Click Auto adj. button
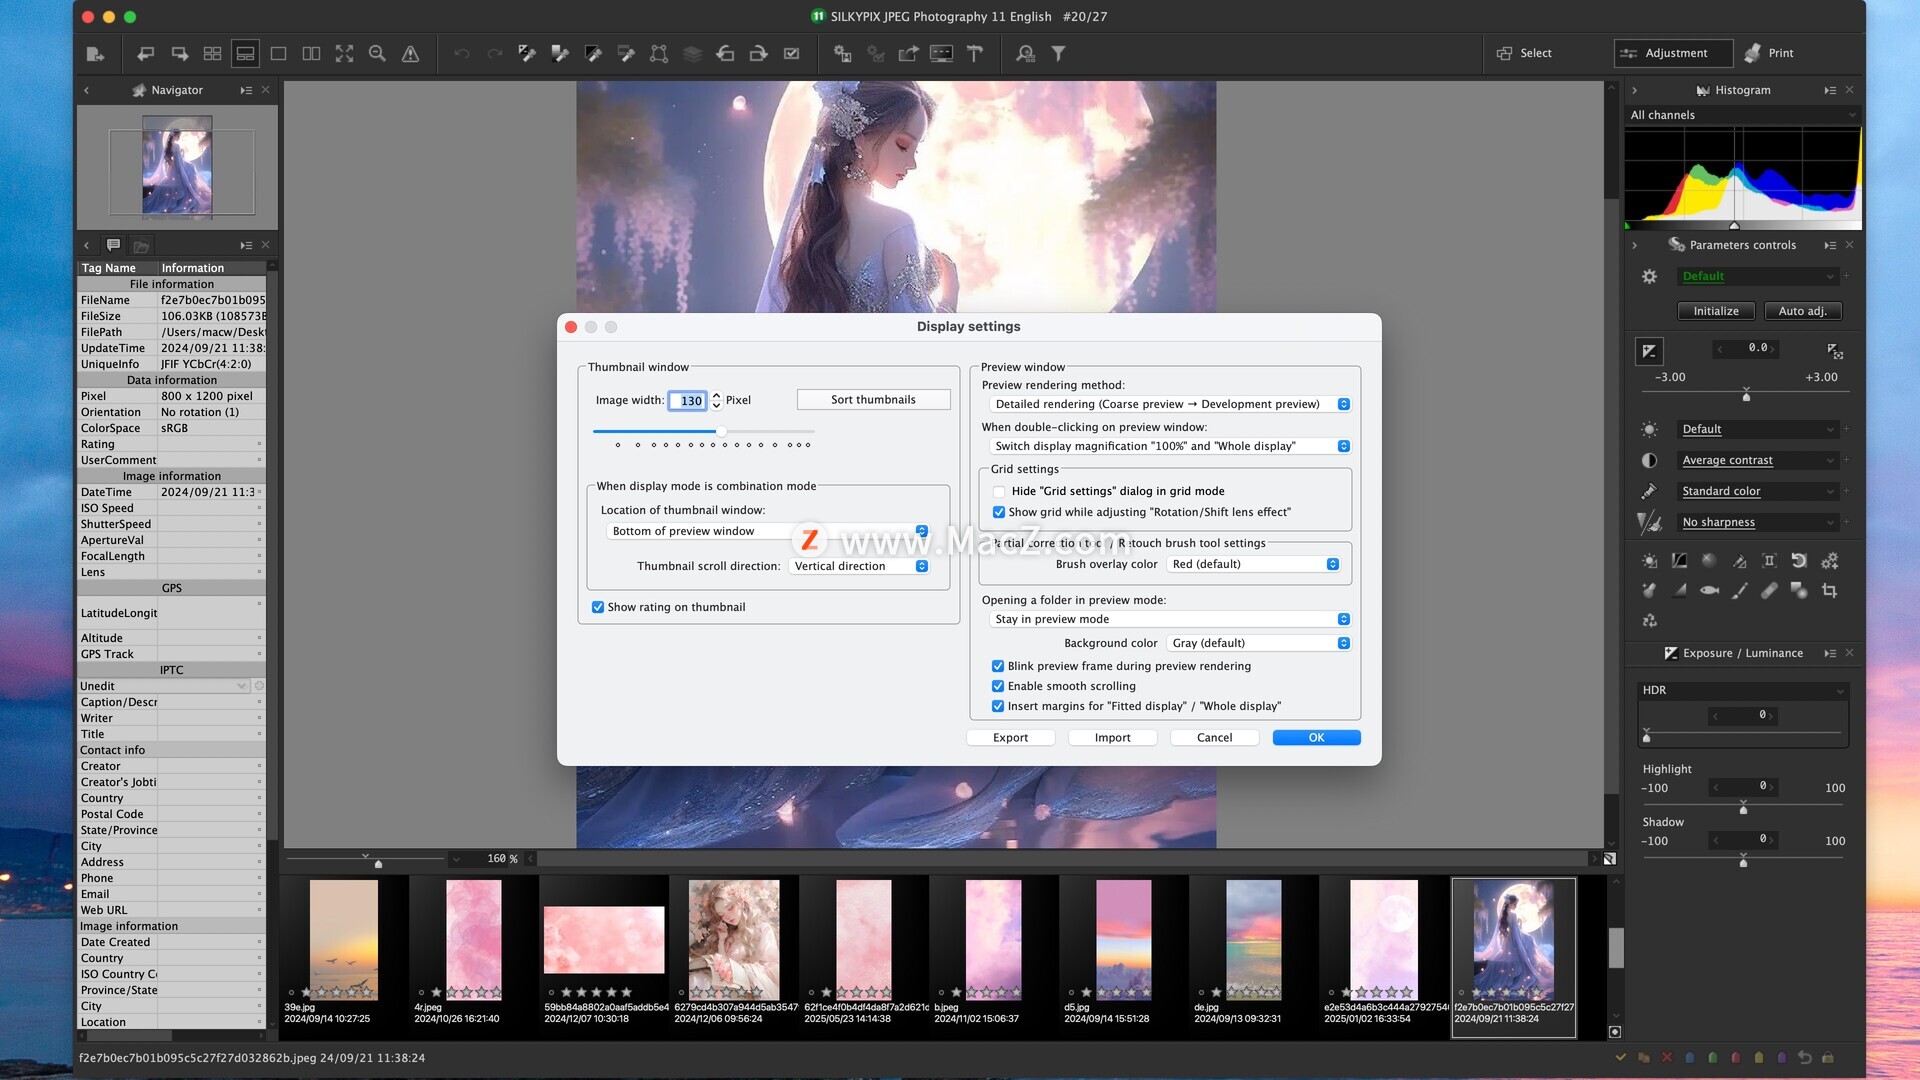This screenshot has height=1080, width=1920. [1802, 311]
